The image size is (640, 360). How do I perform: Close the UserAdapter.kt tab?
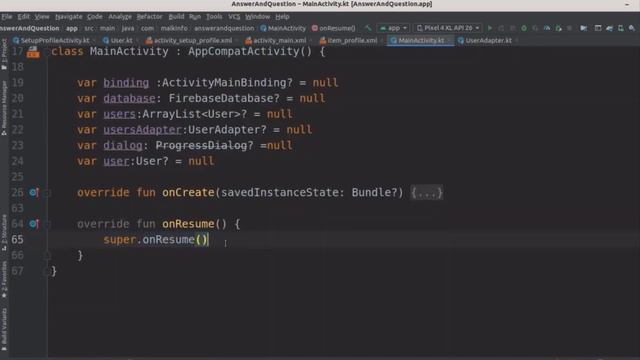[x=517, y=40]
